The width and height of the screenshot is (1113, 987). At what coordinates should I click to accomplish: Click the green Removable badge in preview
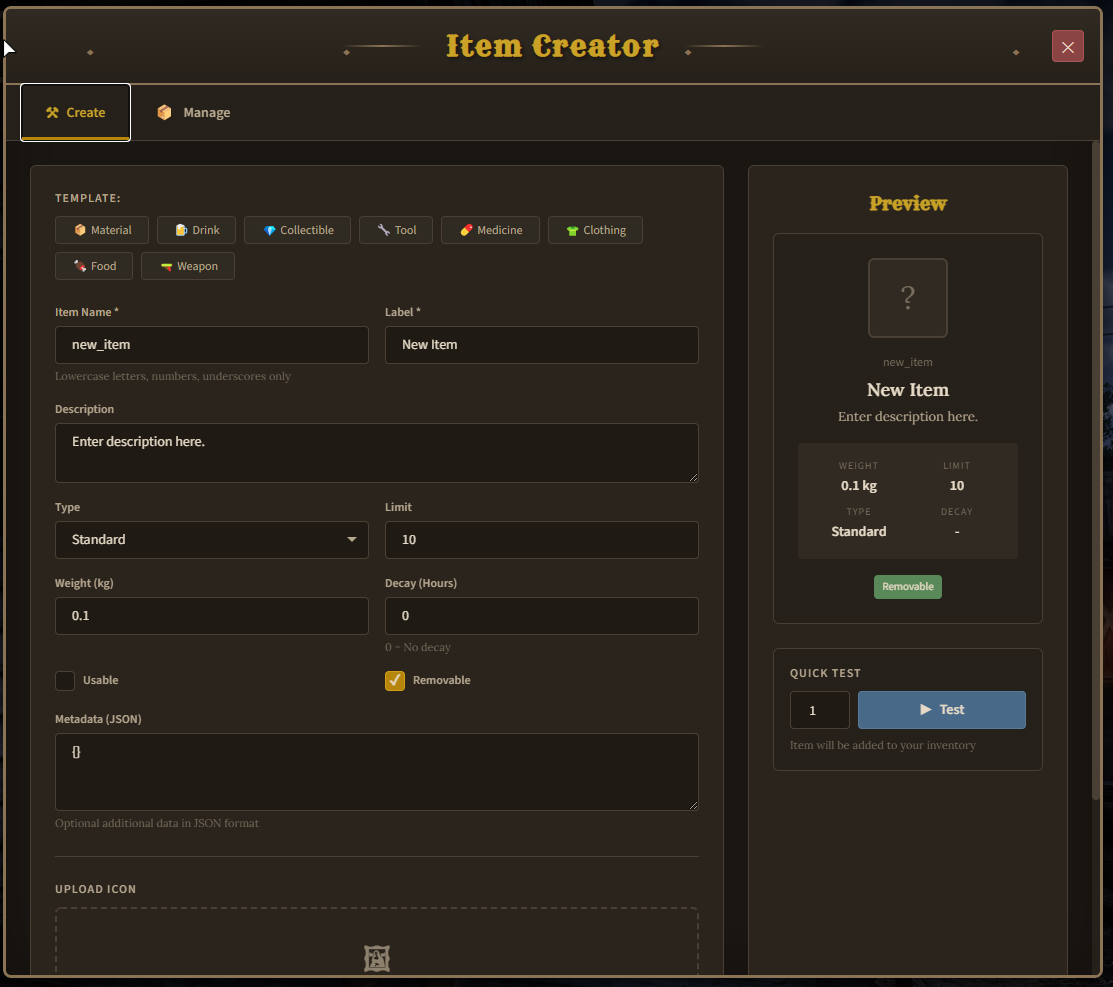[907, 587]
